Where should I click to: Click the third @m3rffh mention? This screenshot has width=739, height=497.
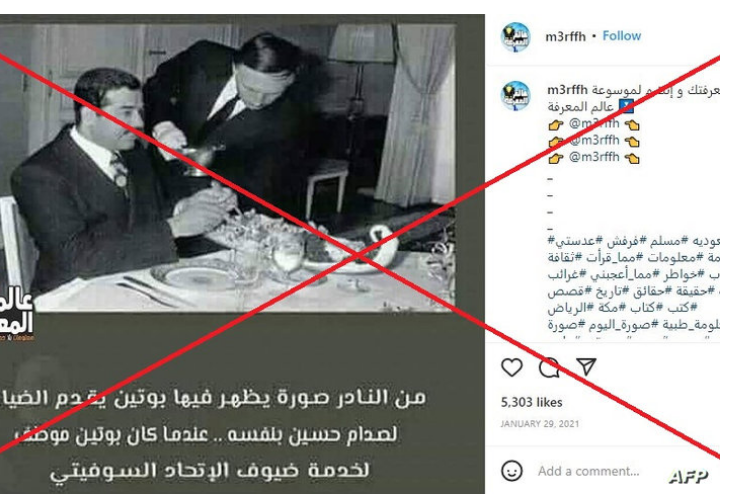[594, 156]
